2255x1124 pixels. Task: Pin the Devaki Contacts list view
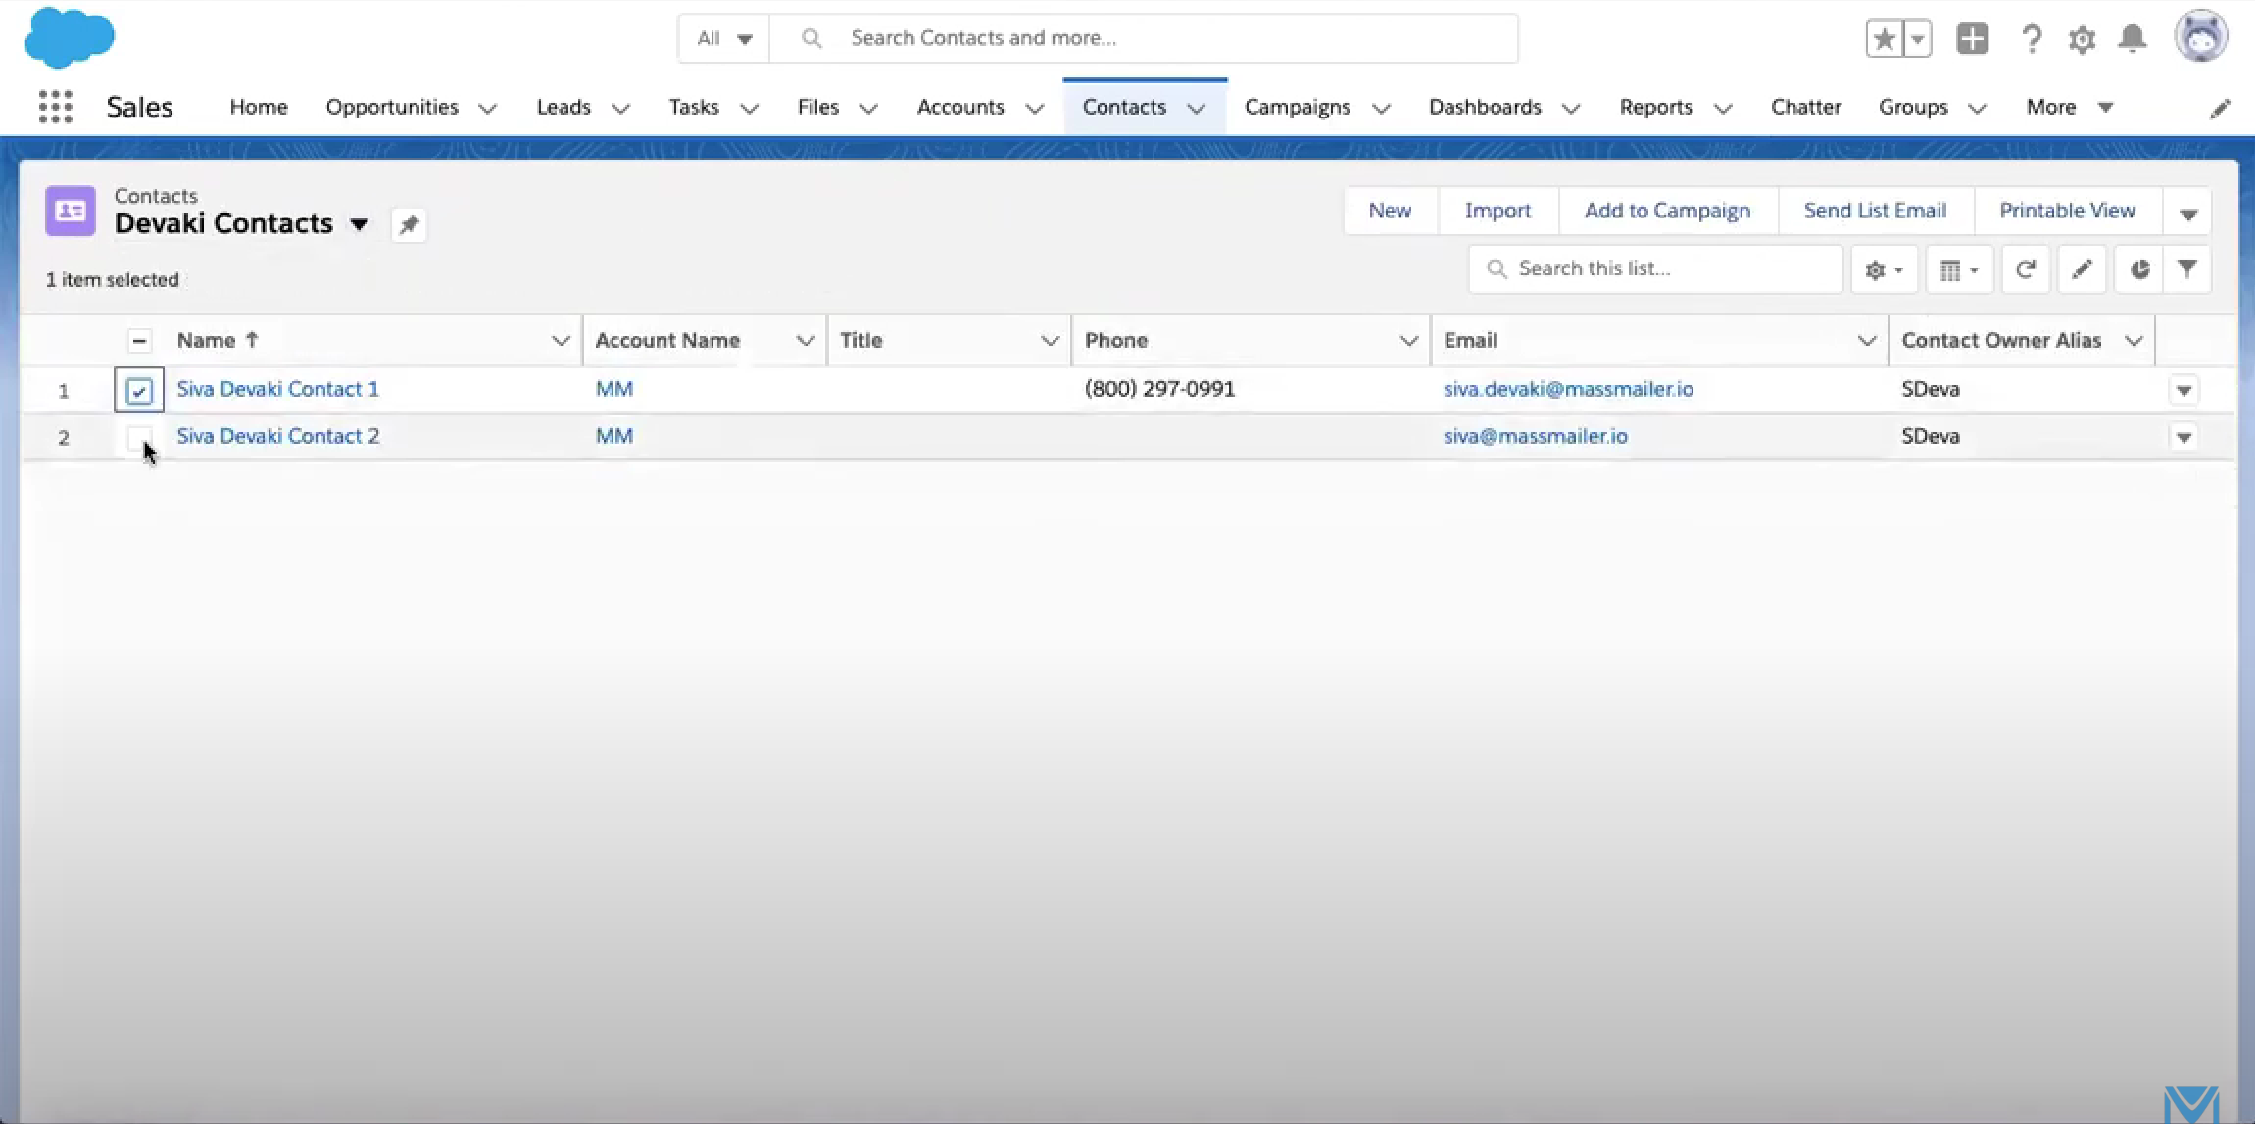click(x=408, y=225)
